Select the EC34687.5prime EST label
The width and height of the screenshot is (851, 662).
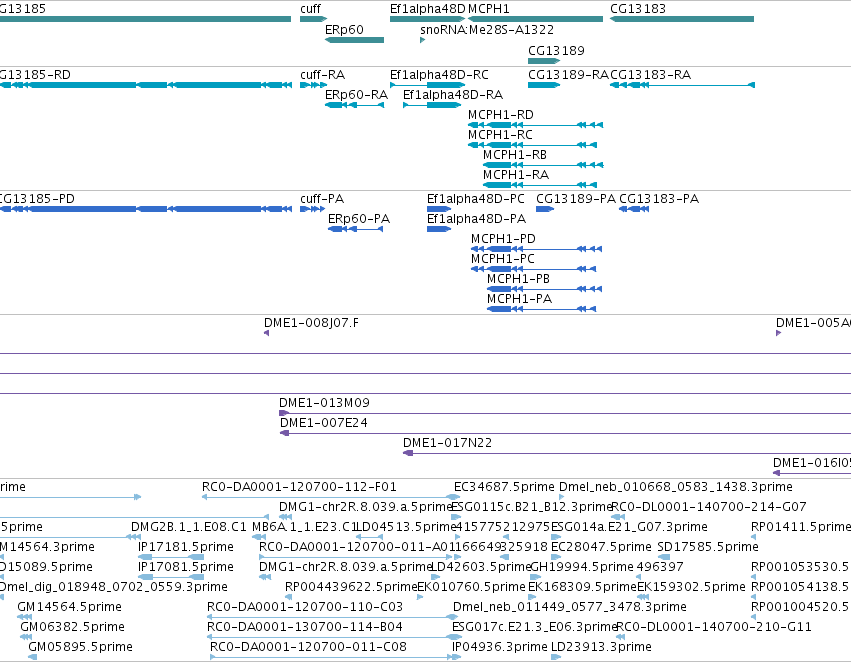click(504, 487)
